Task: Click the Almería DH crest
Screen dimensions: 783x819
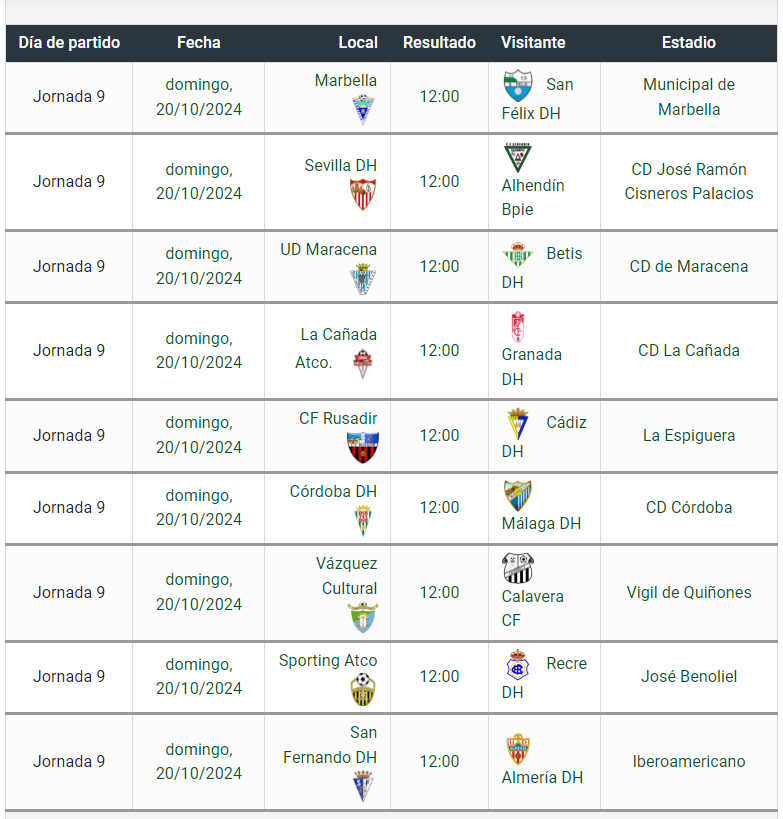Action: coord(518,749)
